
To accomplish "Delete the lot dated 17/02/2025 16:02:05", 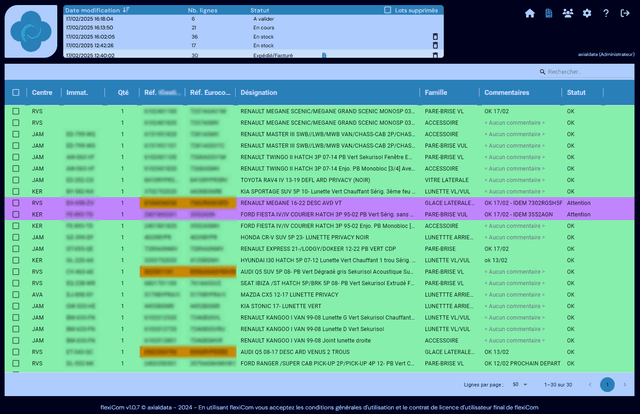I will [435, 37].
